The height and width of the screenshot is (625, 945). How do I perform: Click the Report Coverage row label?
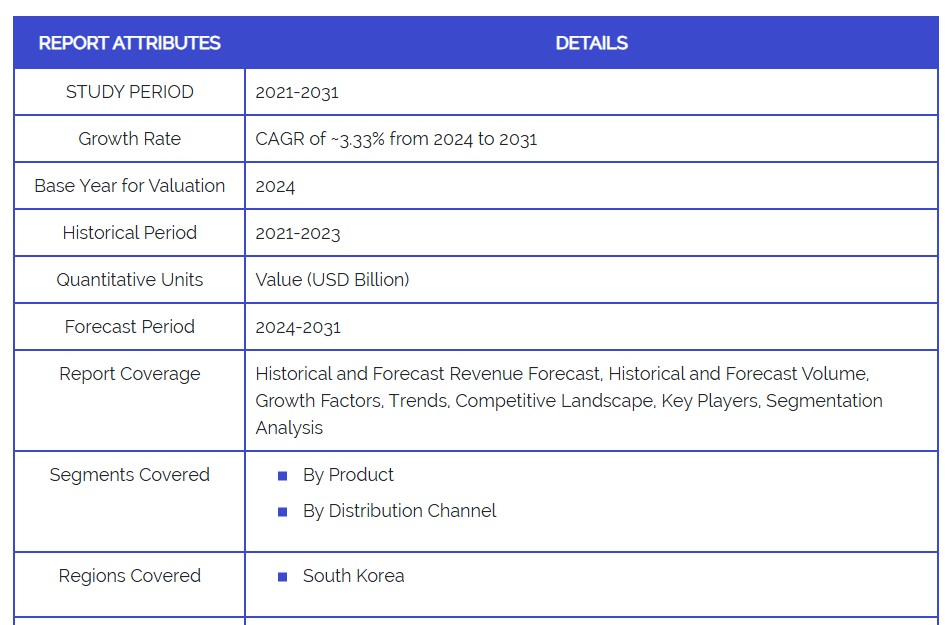tap(129, 374)
